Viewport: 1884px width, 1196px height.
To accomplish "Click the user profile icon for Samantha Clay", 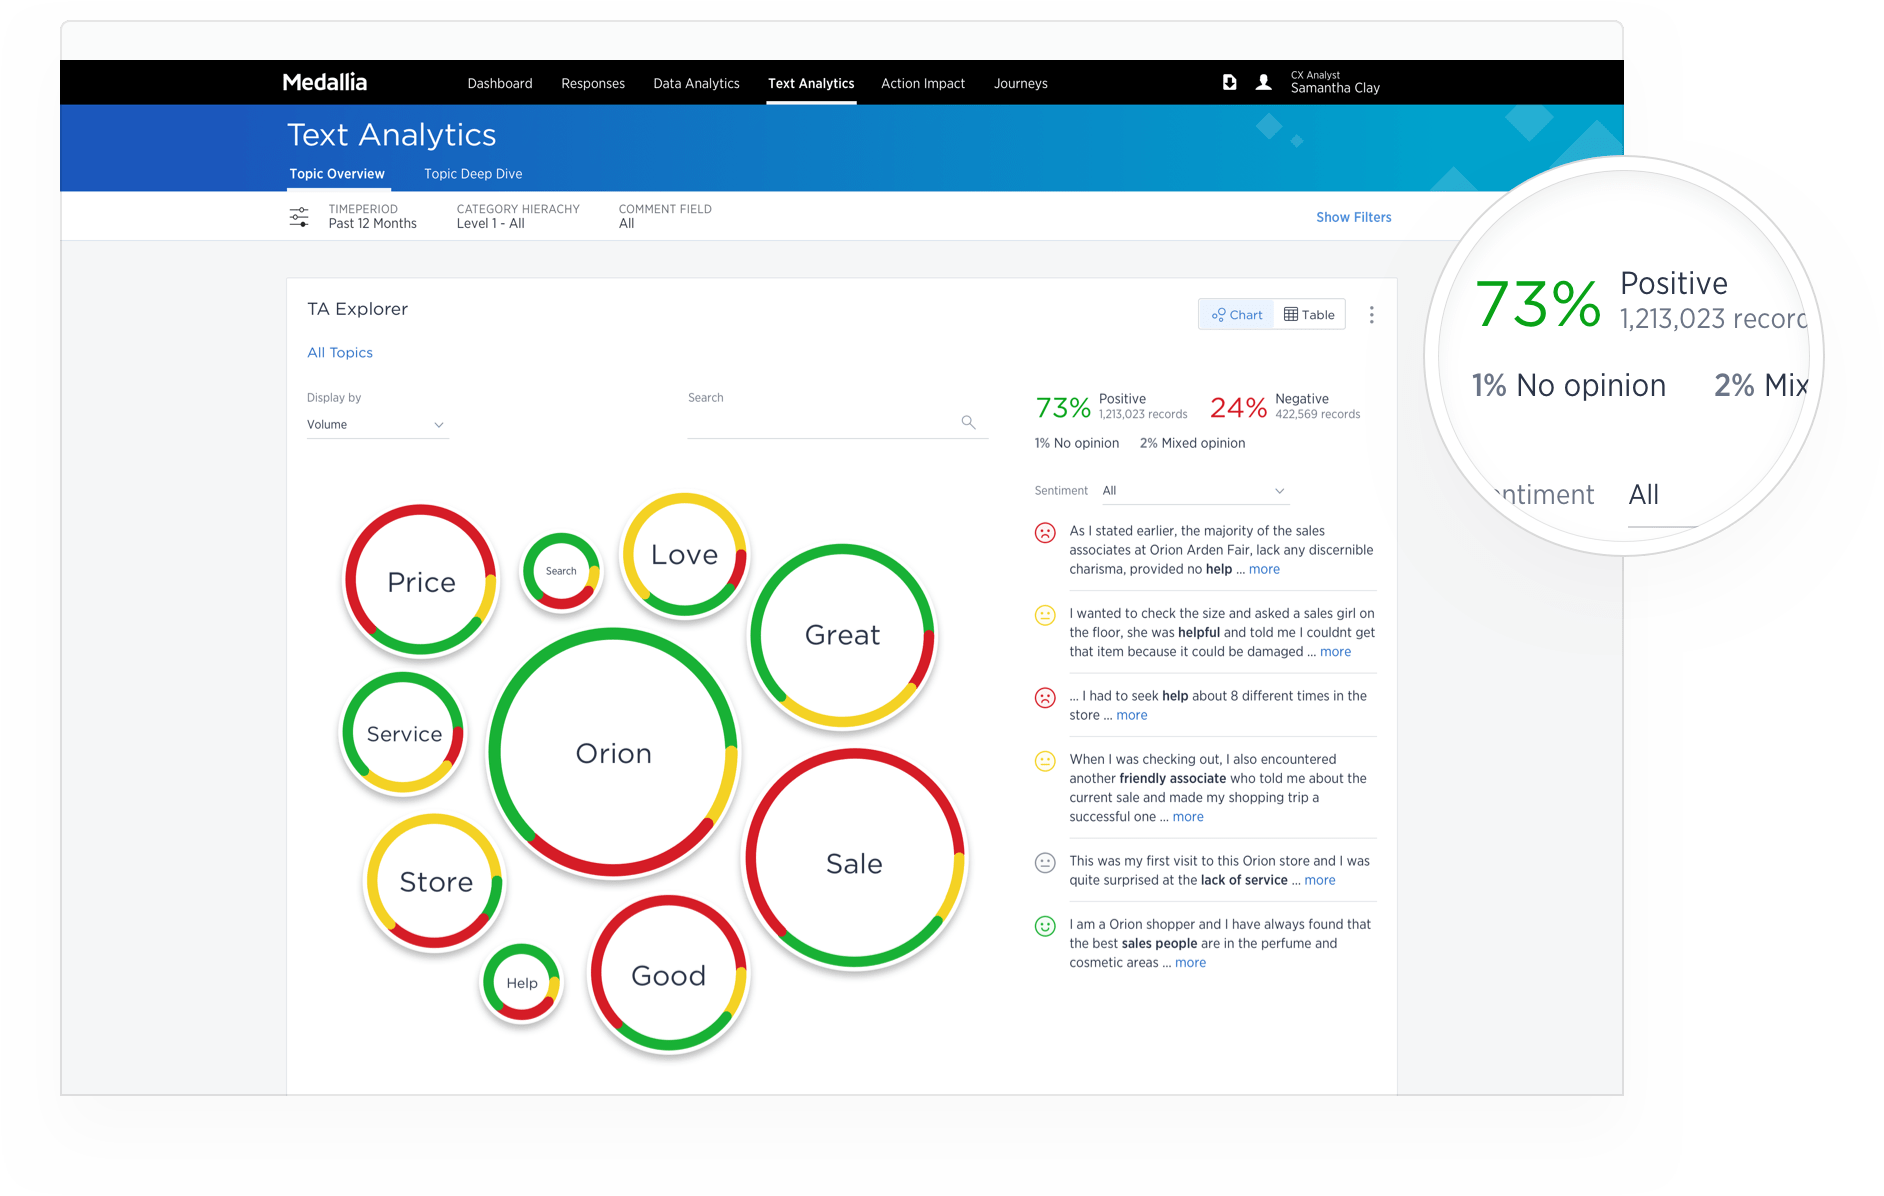I will [1263, 82].
